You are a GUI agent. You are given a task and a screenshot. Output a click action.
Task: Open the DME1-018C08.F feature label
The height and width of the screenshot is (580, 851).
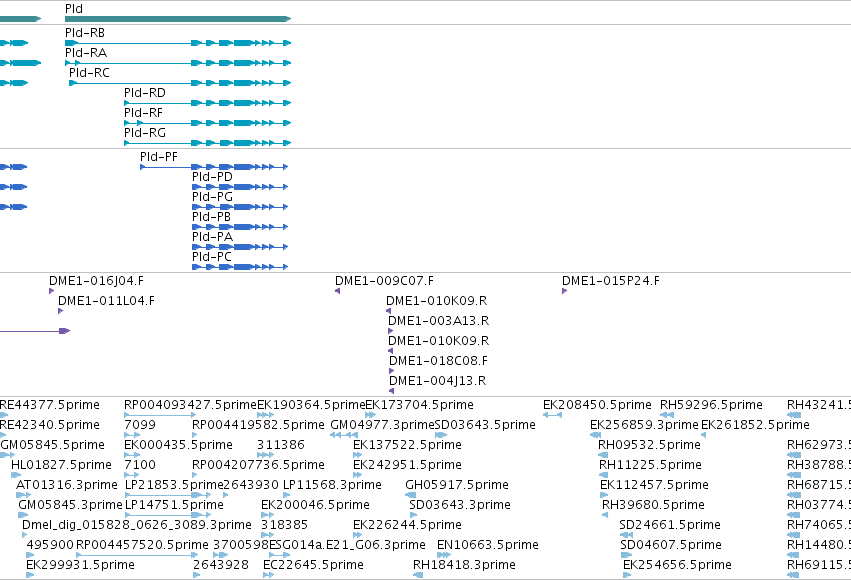[439, 361]
